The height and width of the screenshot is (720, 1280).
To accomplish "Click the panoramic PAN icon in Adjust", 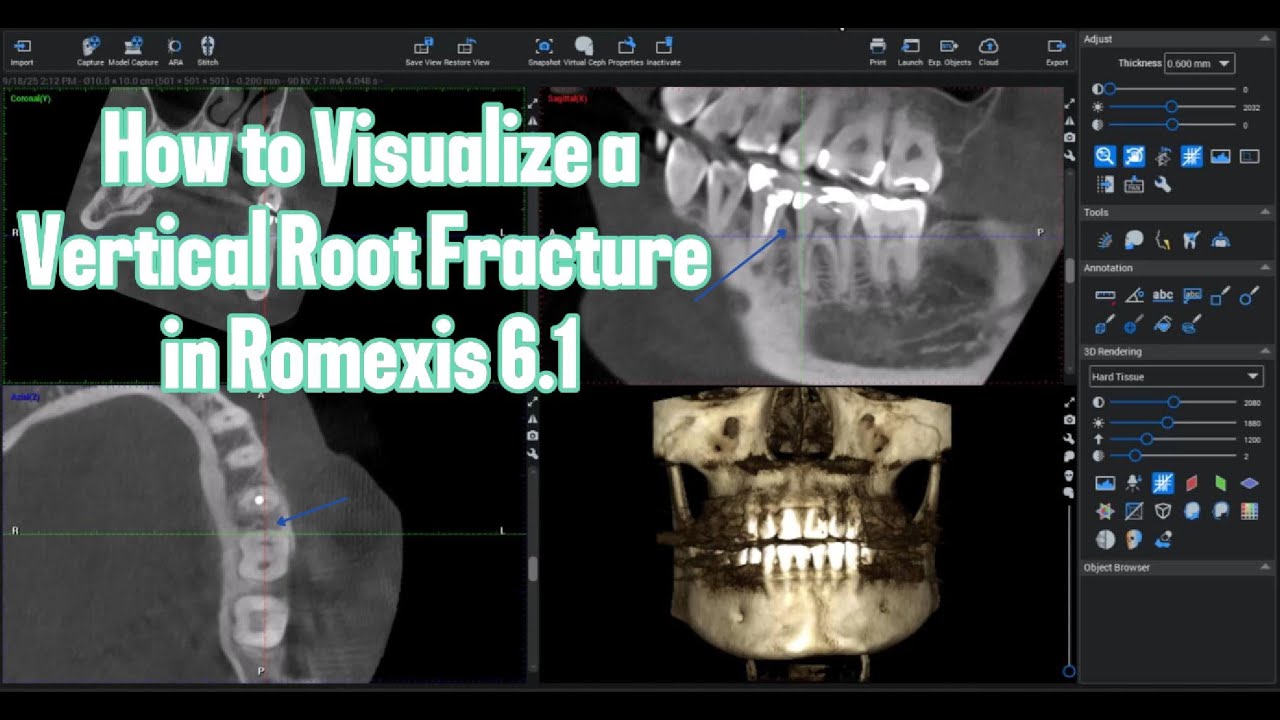I will point(1134,184).
